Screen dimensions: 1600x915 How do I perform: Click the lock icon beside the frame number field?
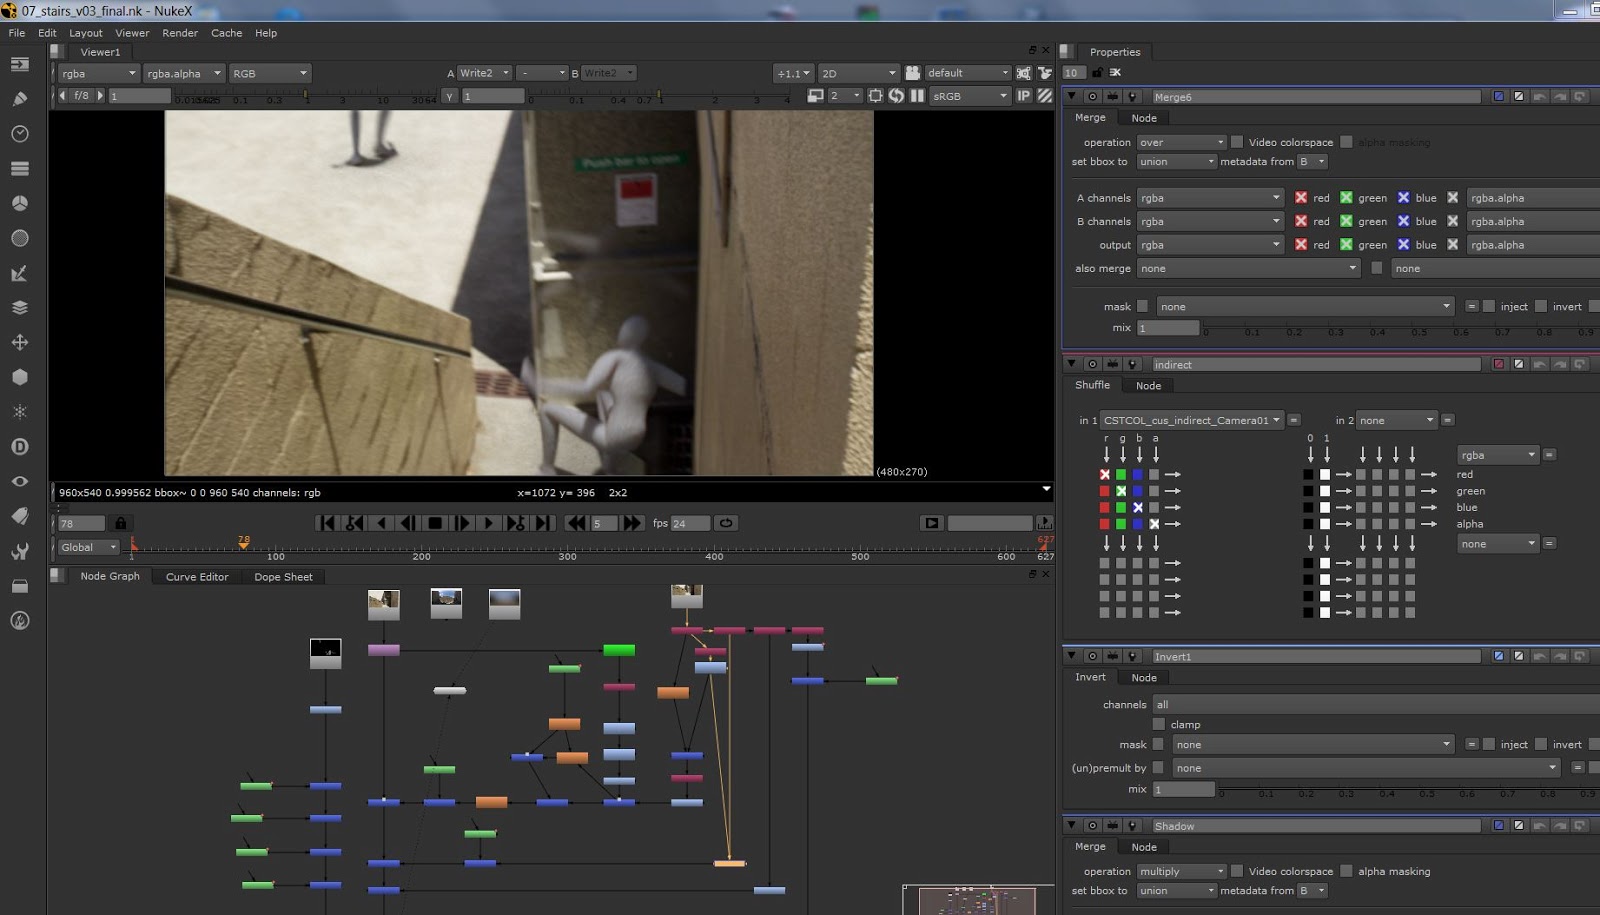(119, 522)
